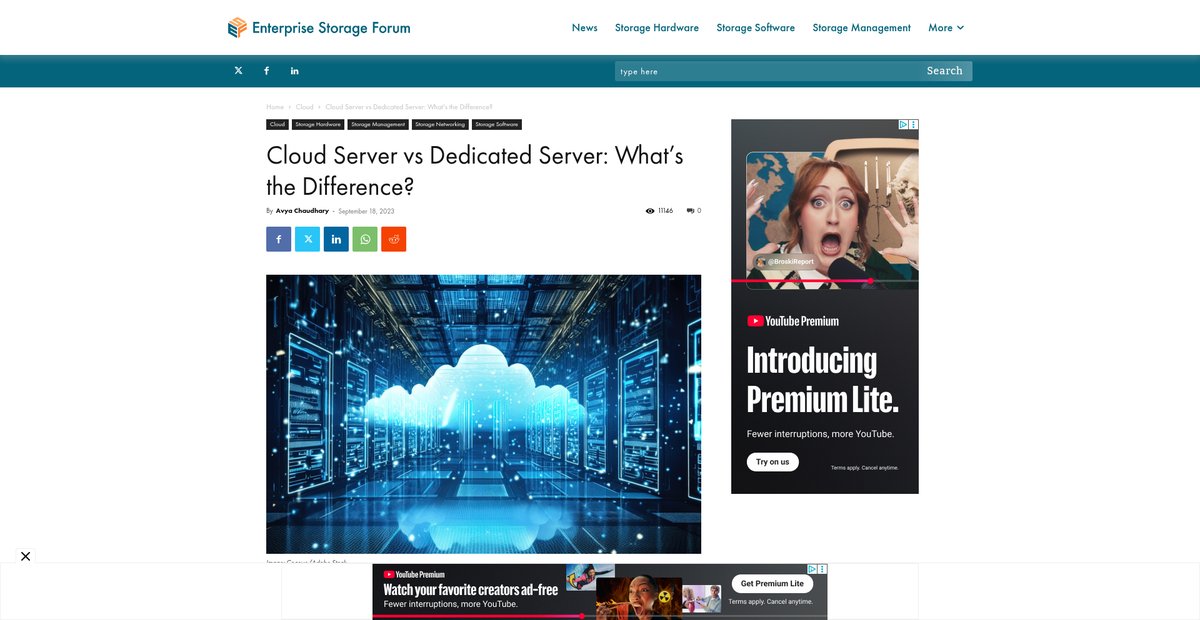
Task: Click the Enterprise Storage Forum logo
Action: click(x=319, y=28)
